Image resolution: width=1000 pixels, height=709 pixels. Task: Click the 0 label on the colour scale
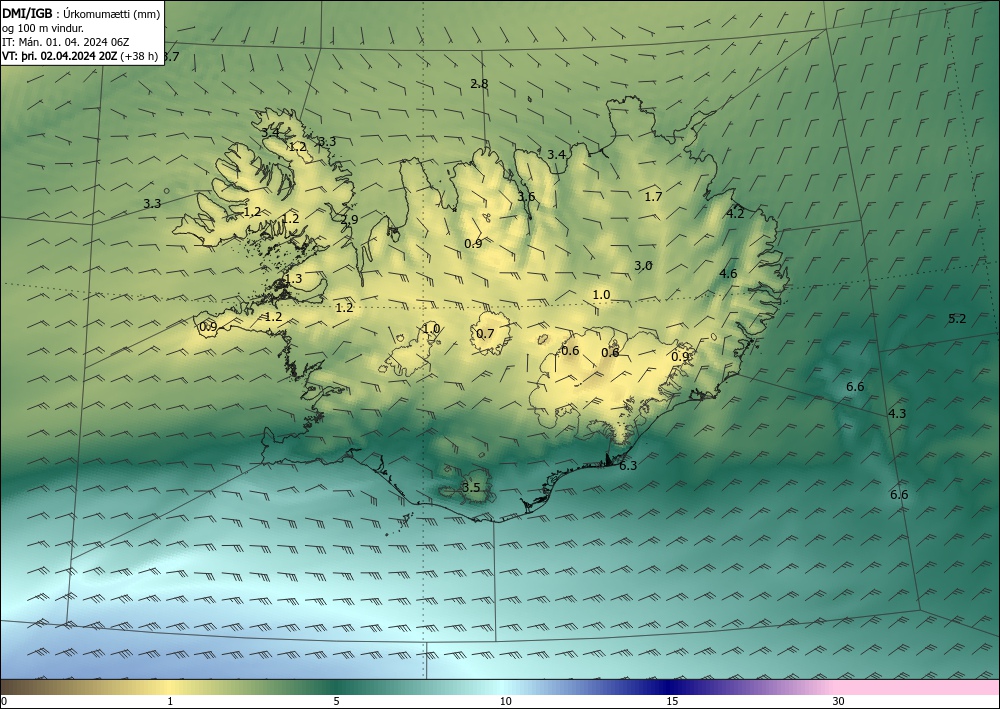click(x=4, y=701)
